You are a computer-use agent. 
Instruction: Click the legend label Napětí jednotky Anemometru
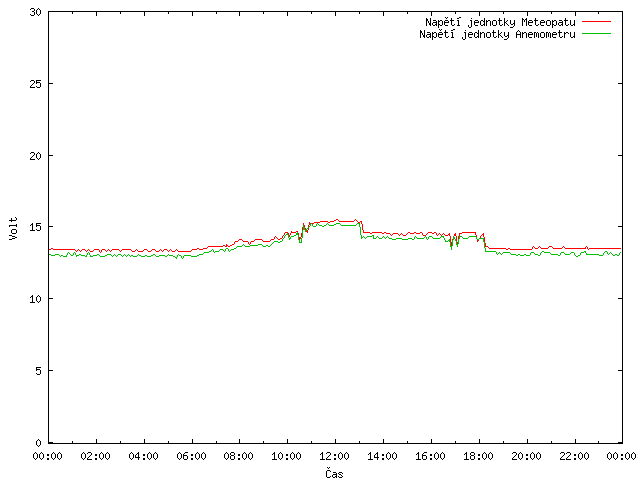(497, 34)
